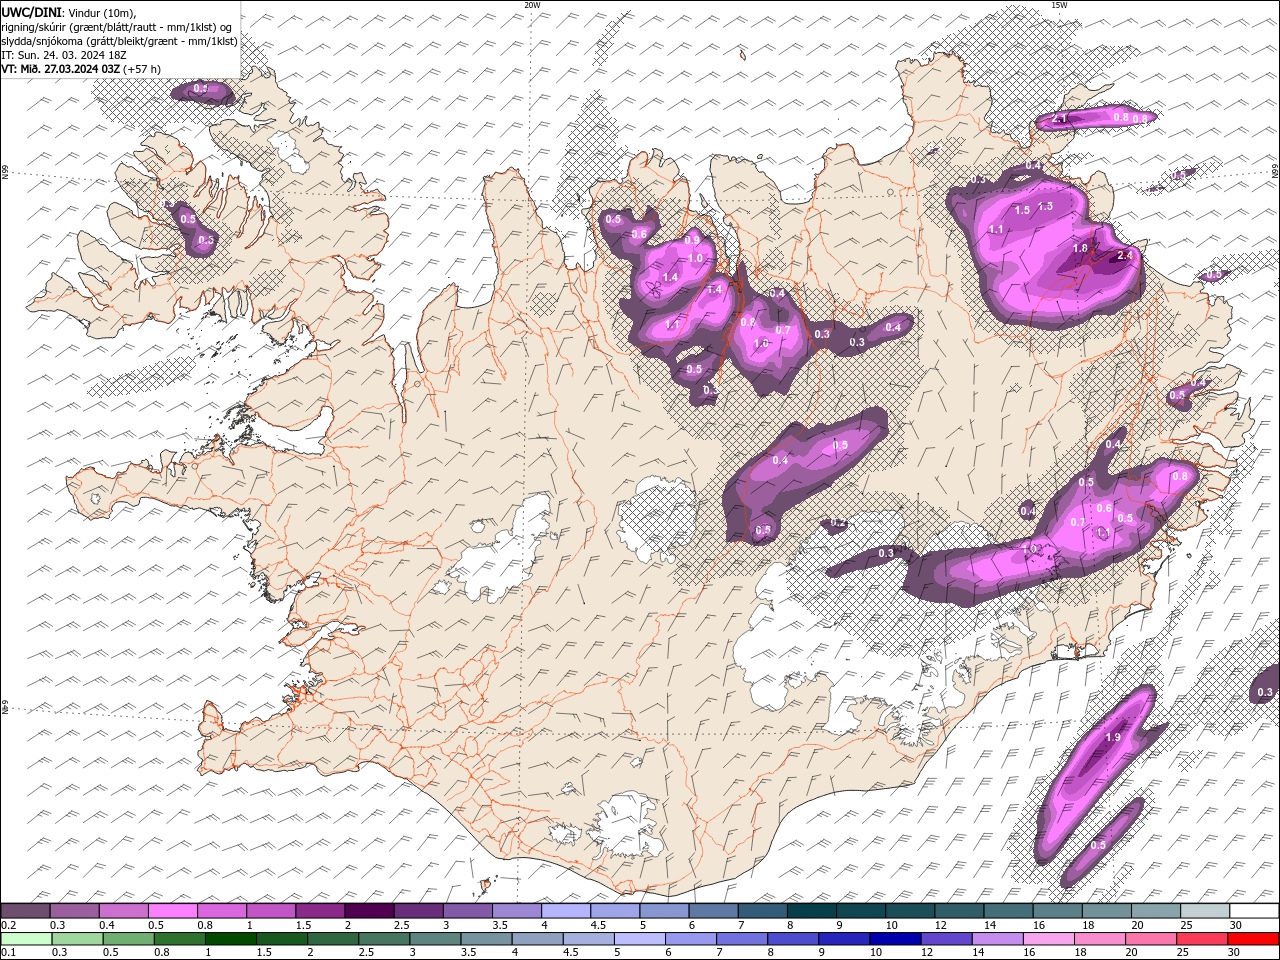Viewport: 1280px width, 960px height.
Task: Click the "0.2" value on the small central blob
Action: [838, 523]
